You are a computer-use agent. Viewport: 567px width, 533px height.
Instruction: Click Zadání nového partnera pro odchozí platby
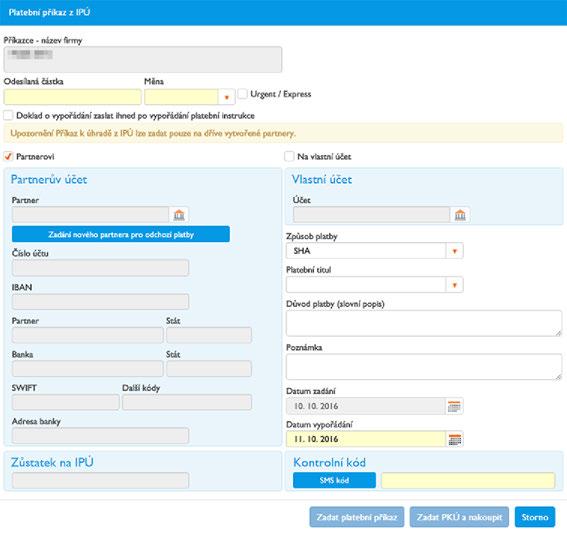point(121,234)
